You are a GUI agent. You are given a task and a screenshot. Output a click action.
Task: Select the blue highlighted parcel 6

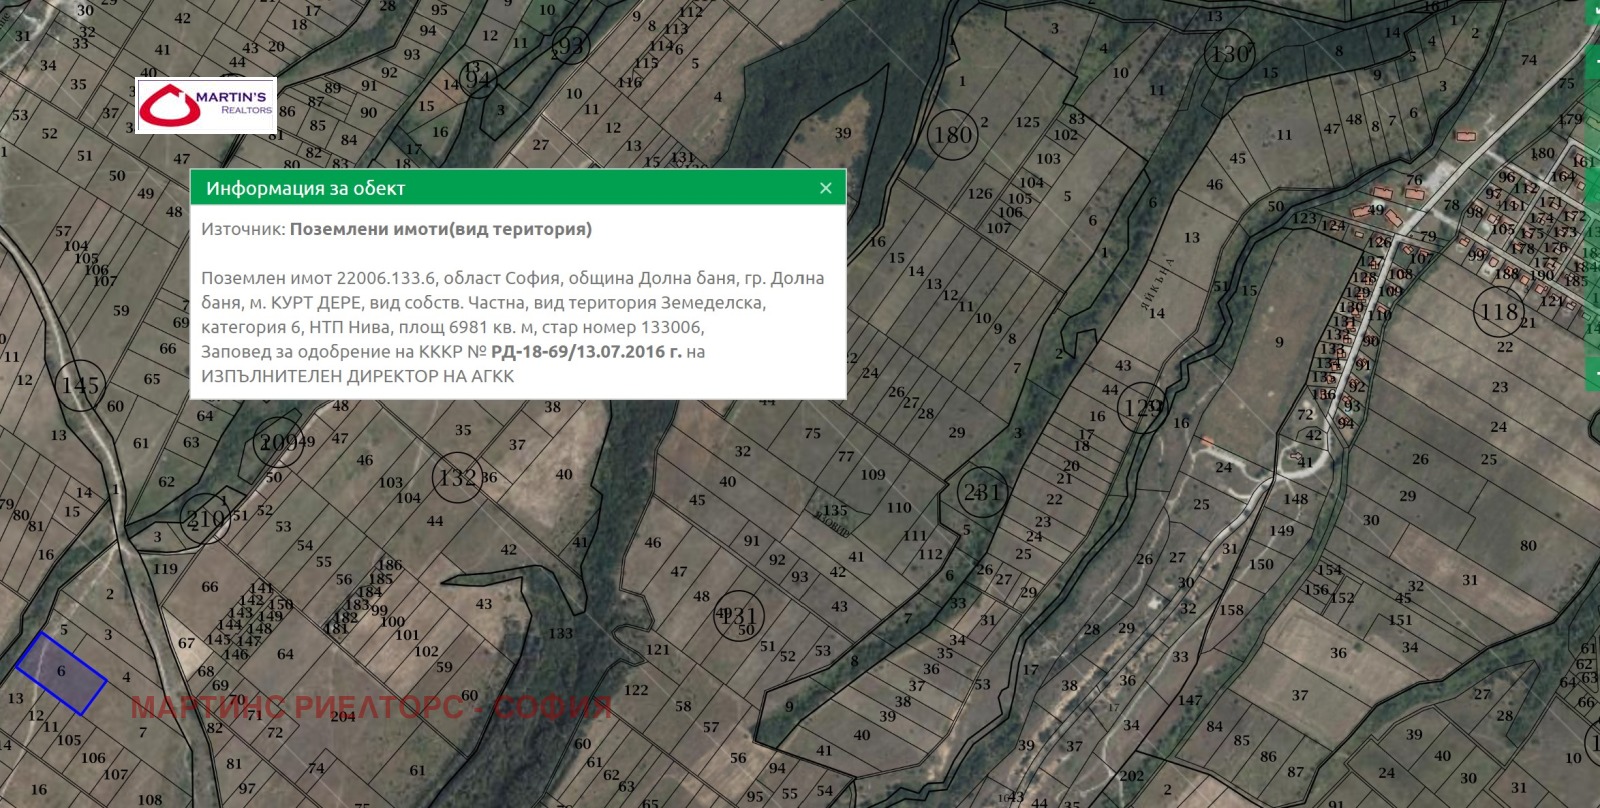tap(61, 673)
